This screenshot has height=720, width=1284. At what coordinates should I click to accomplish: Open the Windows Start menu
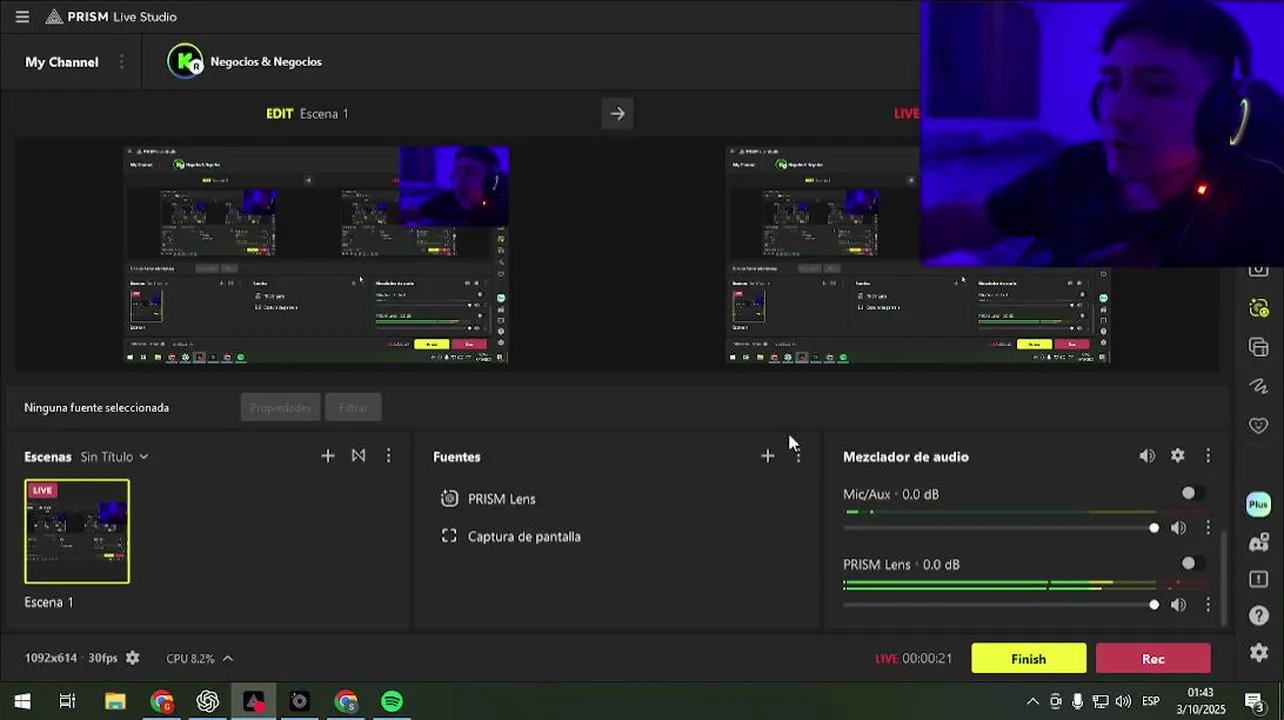click(x=22, y=702)
